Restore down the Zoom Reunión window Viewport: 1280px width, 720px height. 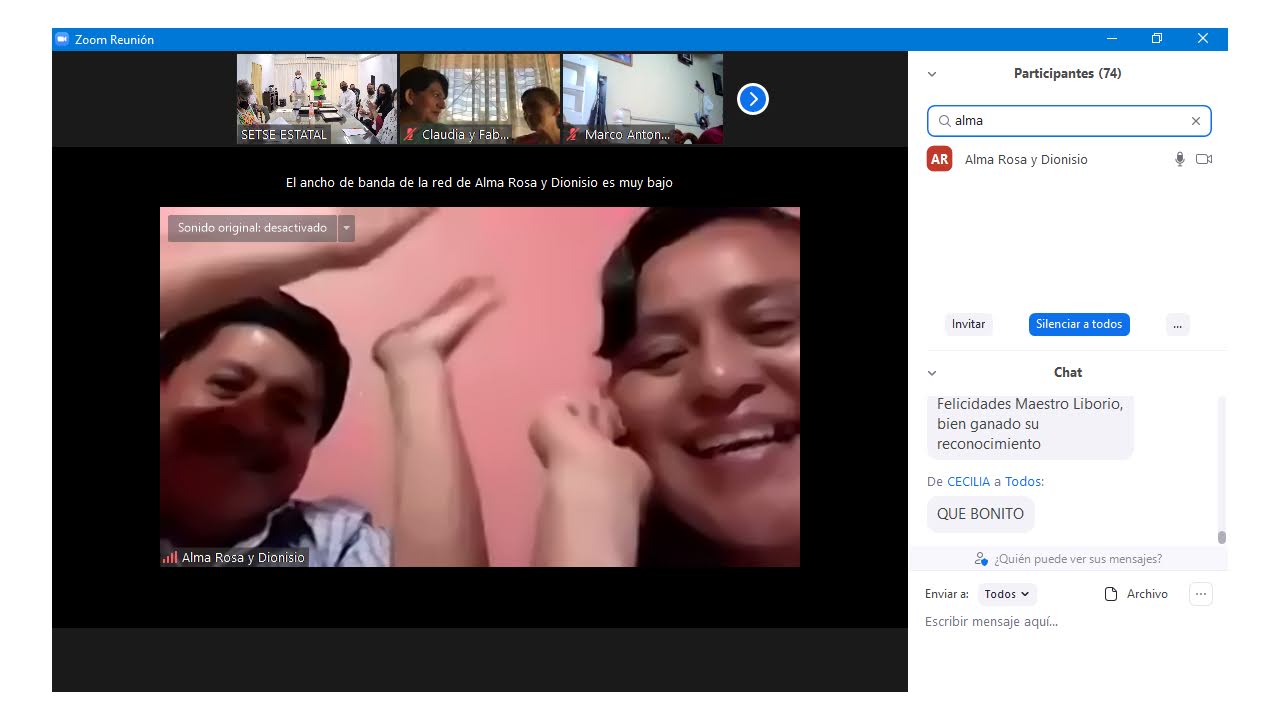tap(1157, 39)
